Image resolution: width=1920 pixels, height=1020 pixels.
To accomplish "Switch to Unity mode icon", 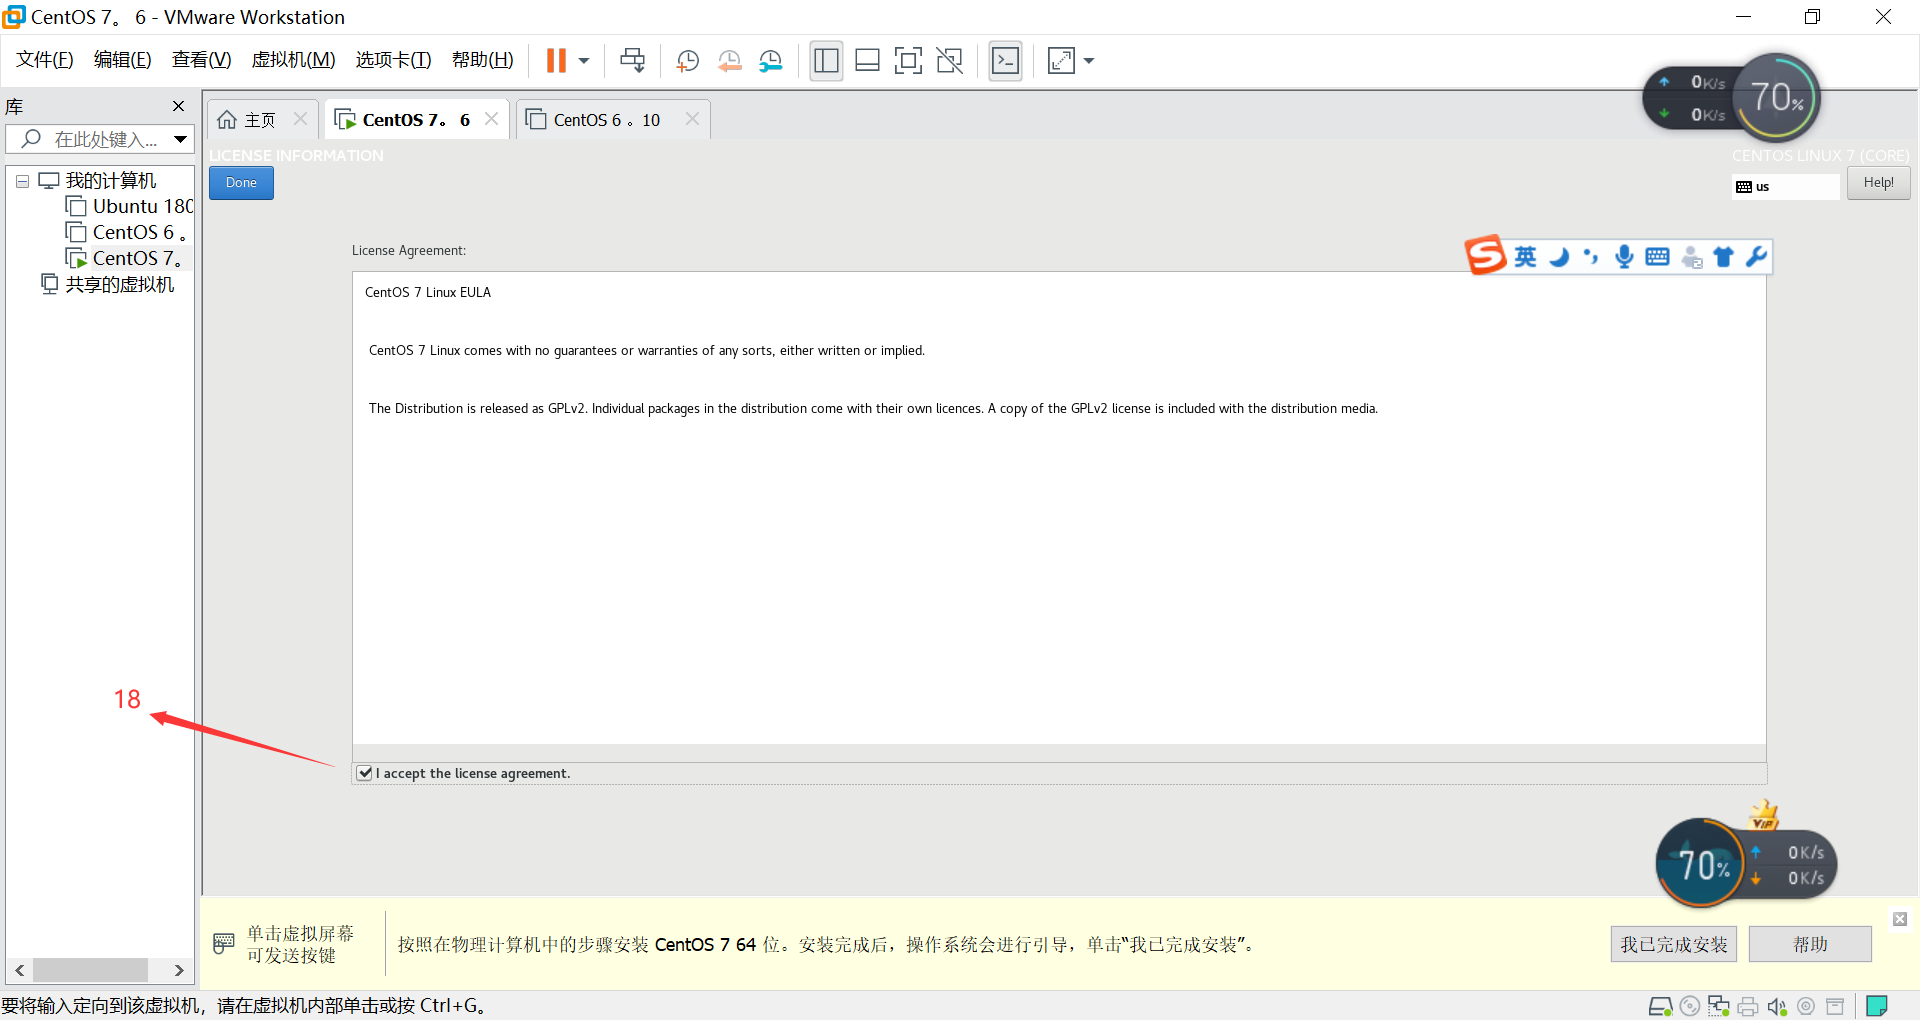I will (949, 61).
